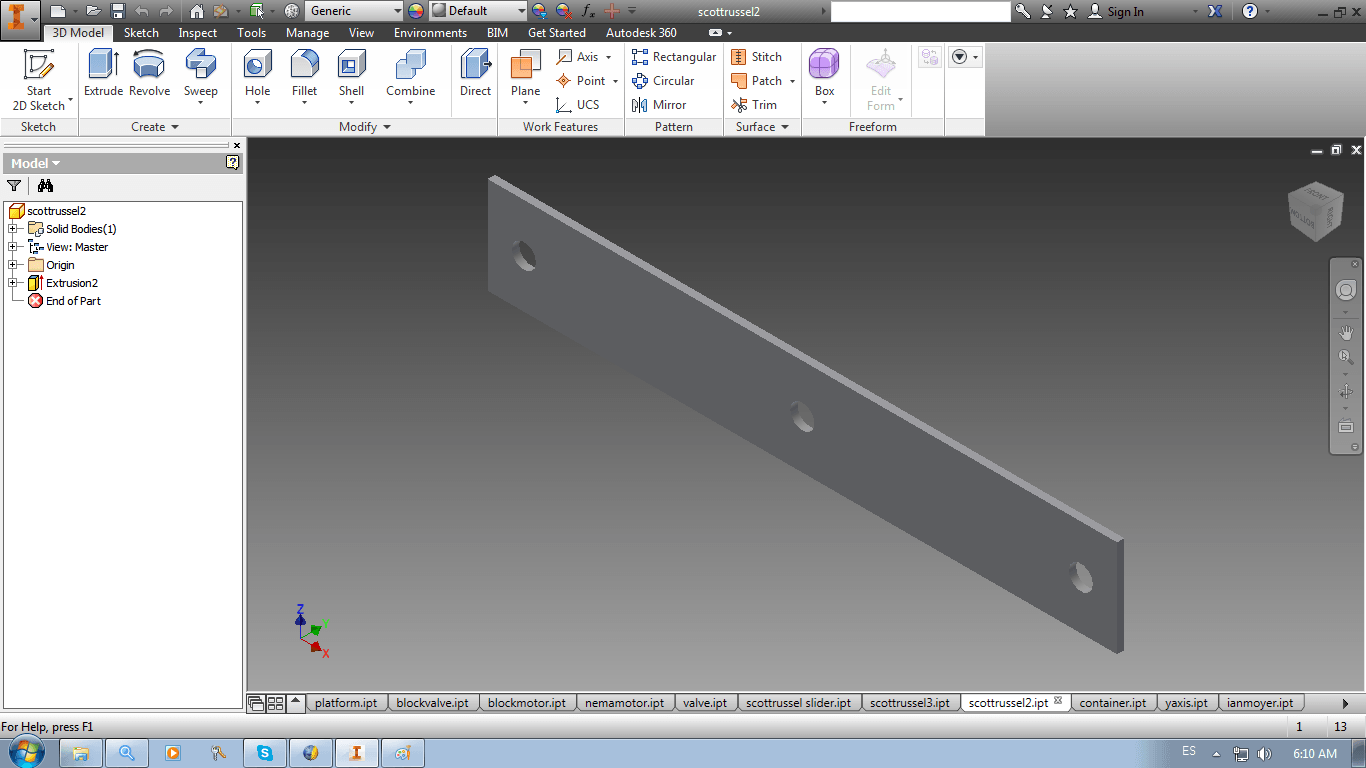Switch to the platform.ipt document tab
The height and width of the screenshot is (768, 1366).
point(346,703)
